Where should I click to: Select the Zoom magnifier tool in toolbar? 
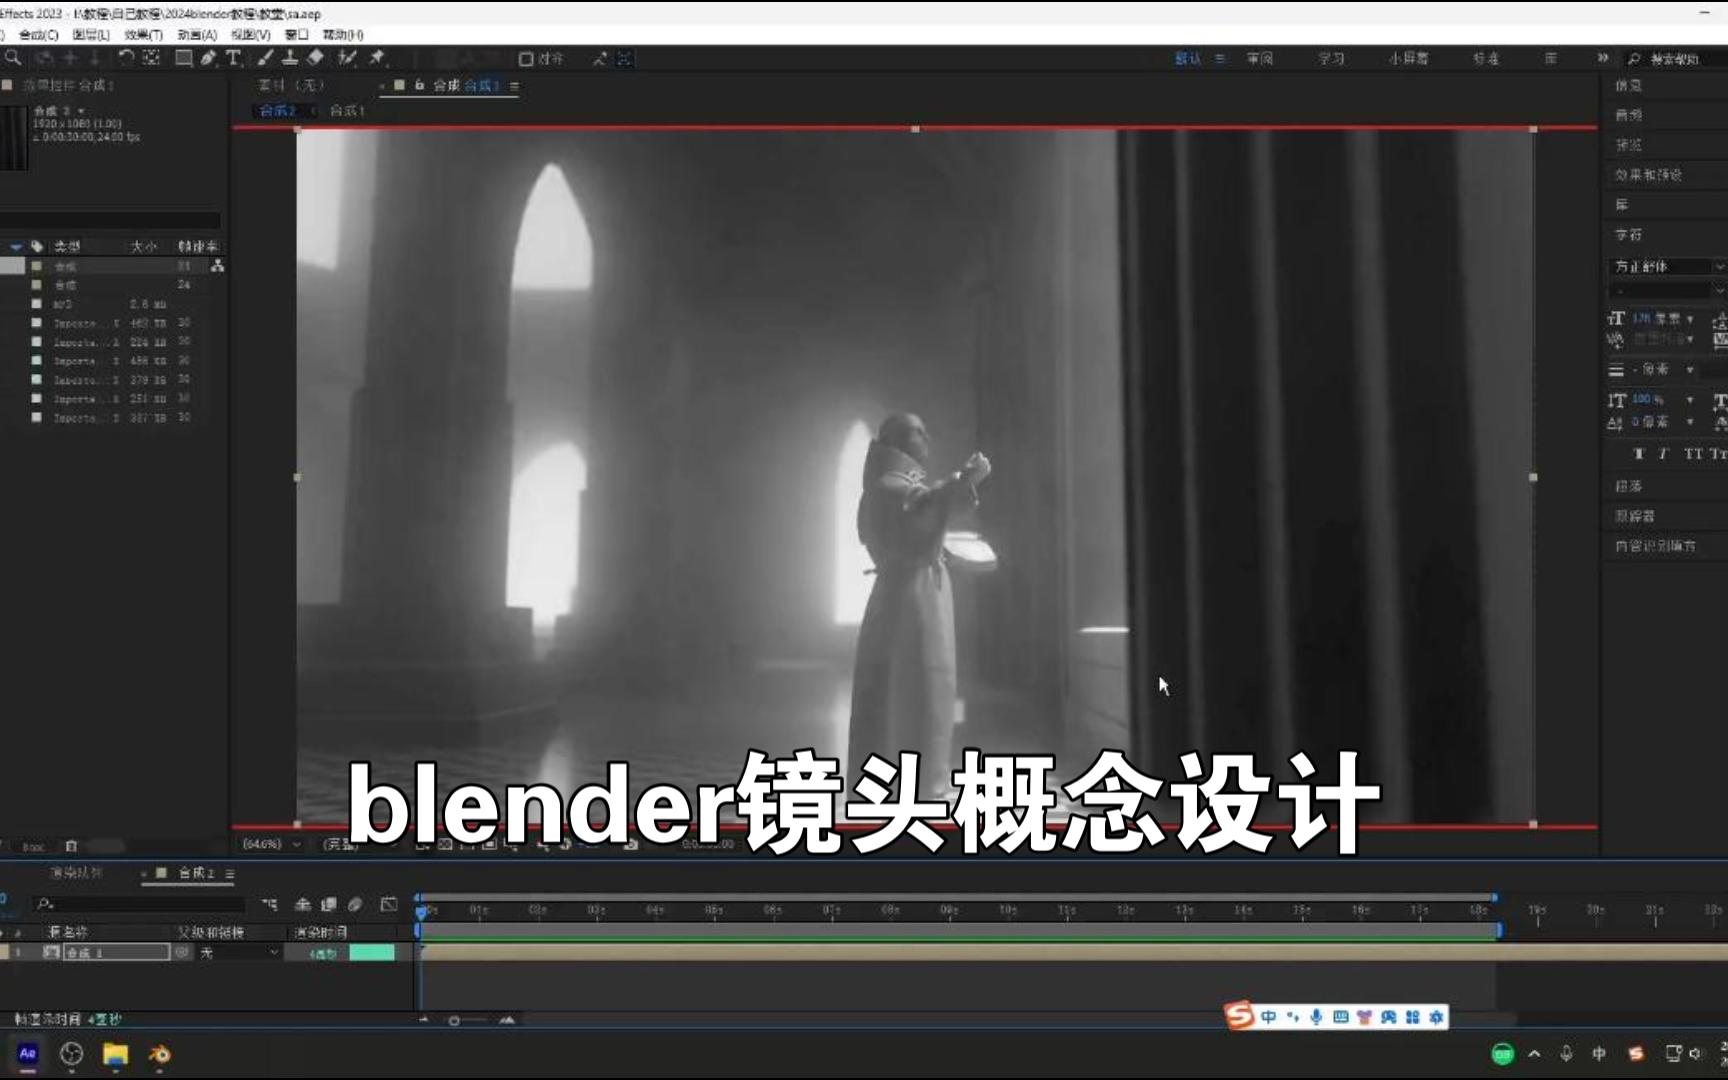pos(13,58)
